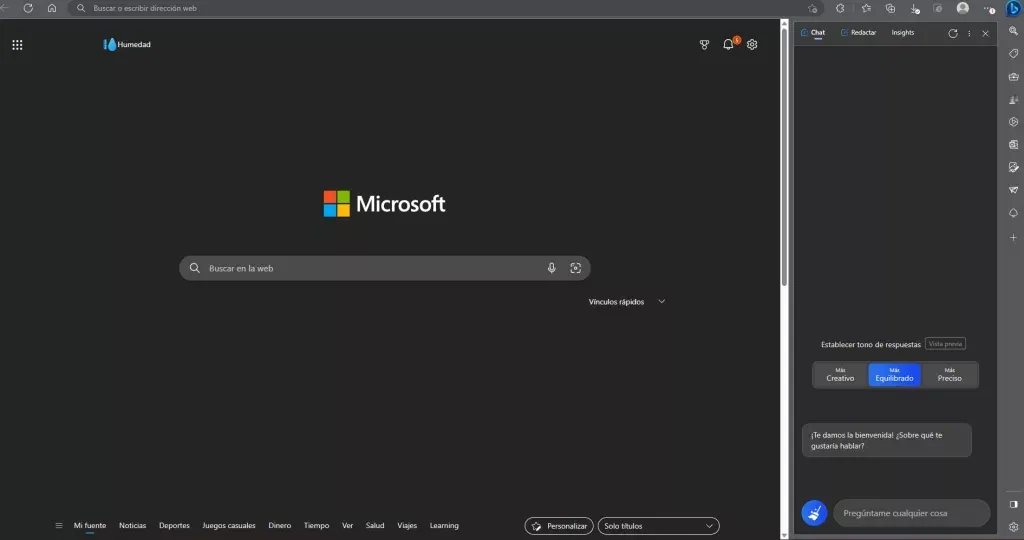Open the rewards trophy icon
Image resolution: width=1024 pixels, height=540 pixels.
coord(704,44)
